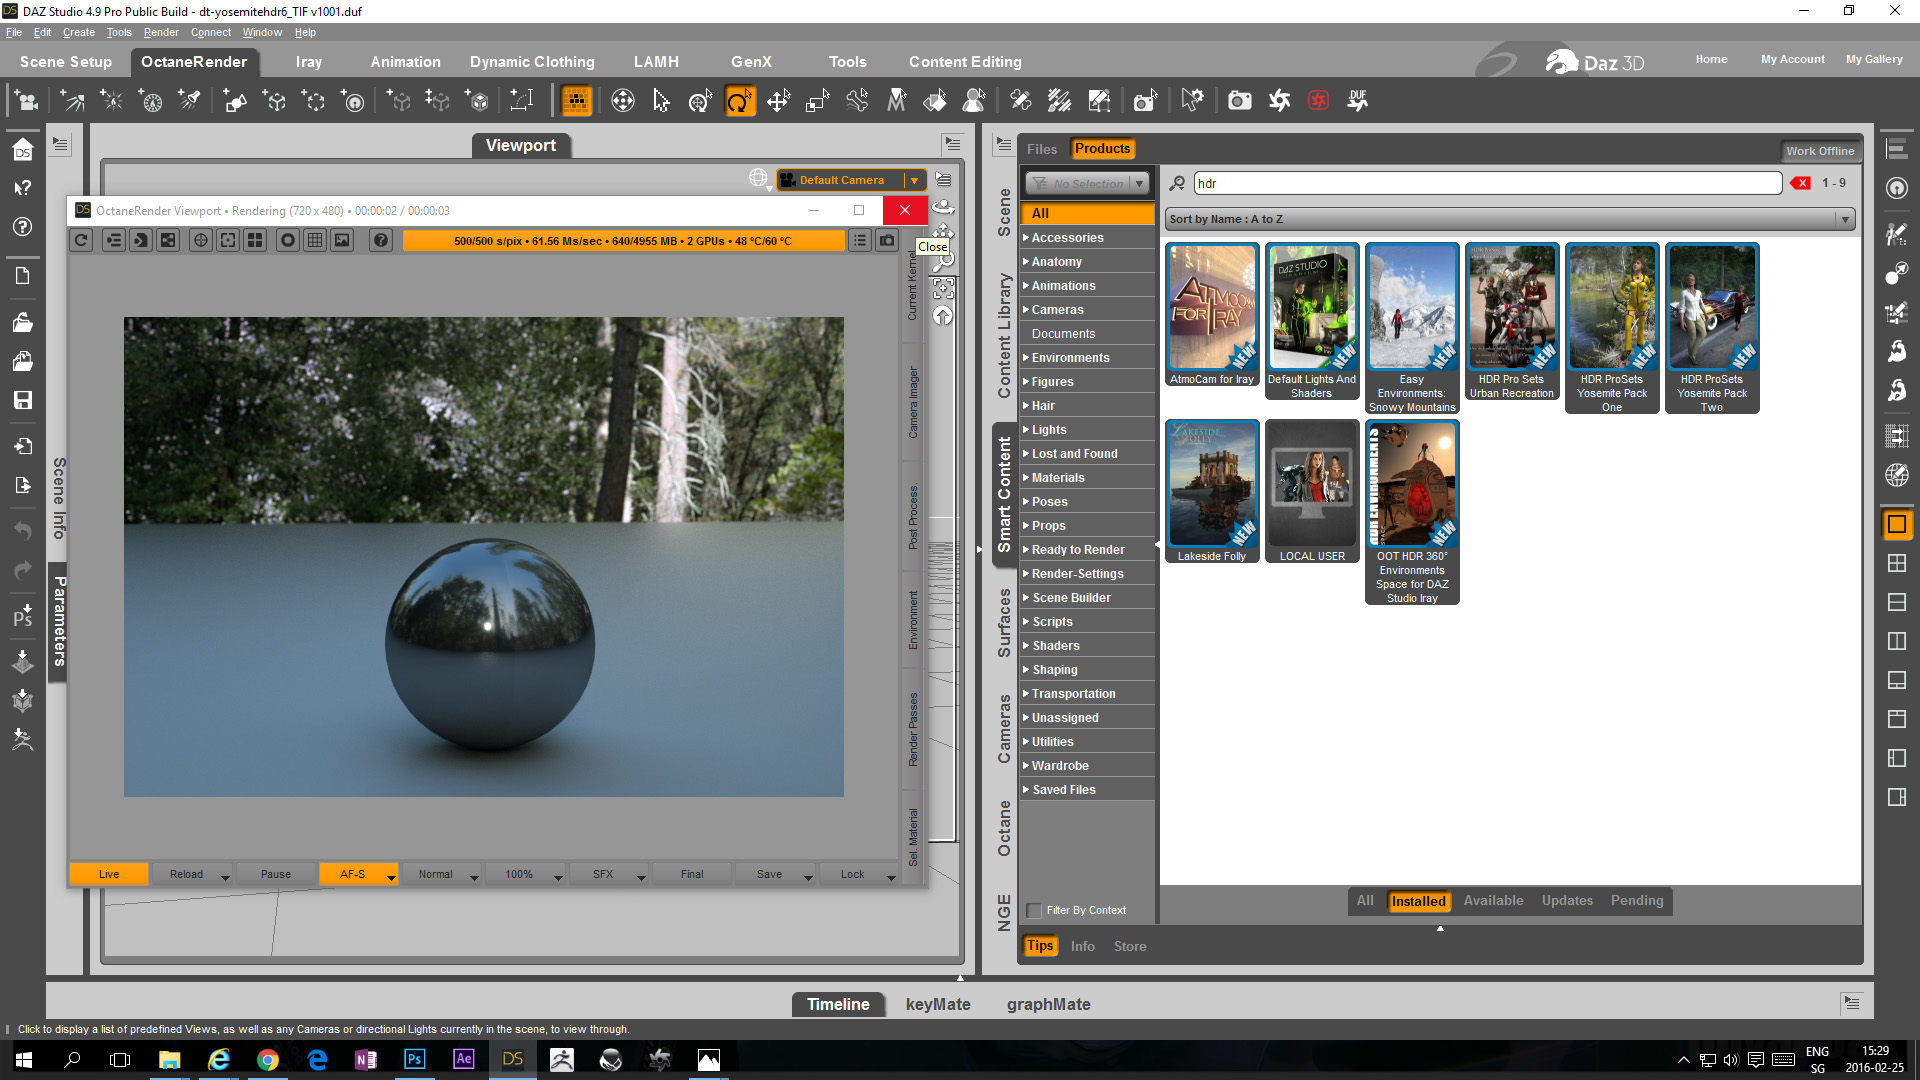Enable the Filter By Context checkbox
The image size is (1920, 1080).
tap(1035, 910)
